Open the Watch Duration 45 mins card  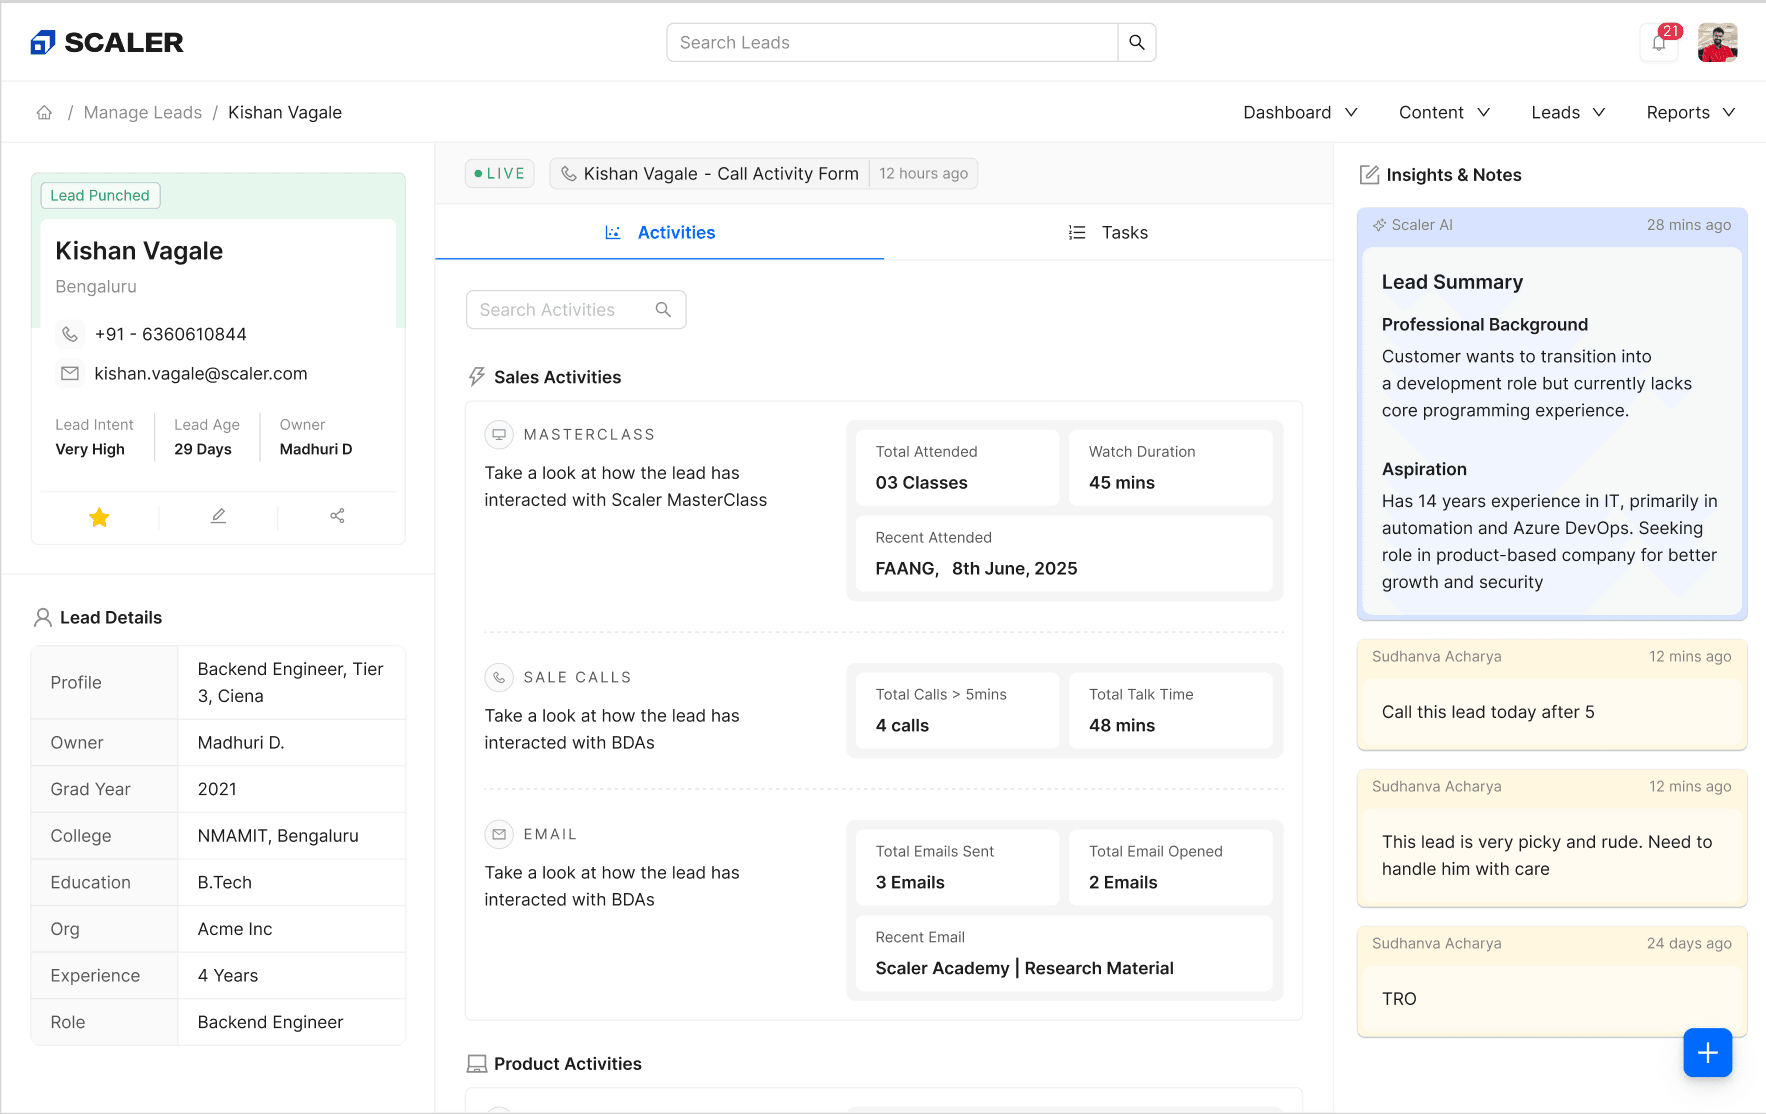tap(1170, 467)
